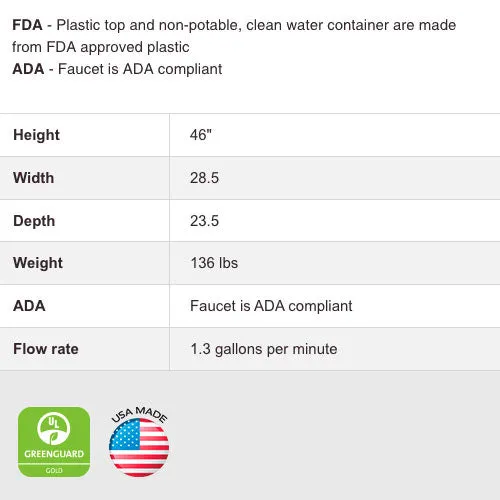
Task: Click the 136 lbs weight value
Action: (x=214, y=263)
